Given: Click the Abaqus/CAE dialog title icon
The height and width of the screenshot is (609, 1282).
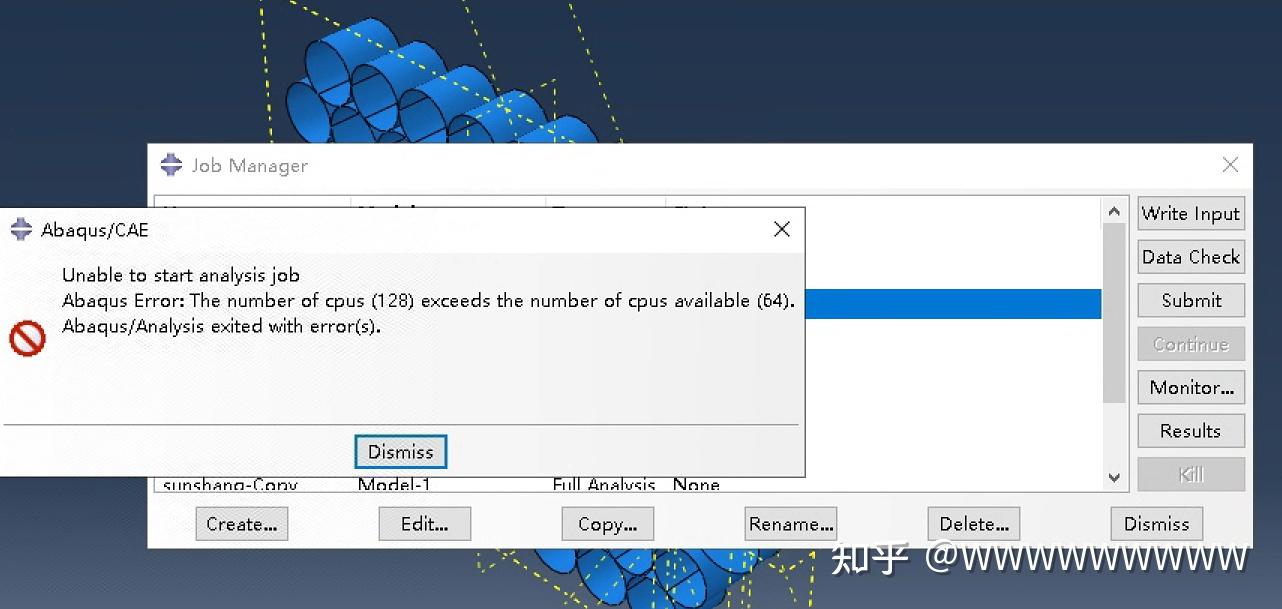Looking at the screenshot, I should click(x=21, y=230).
